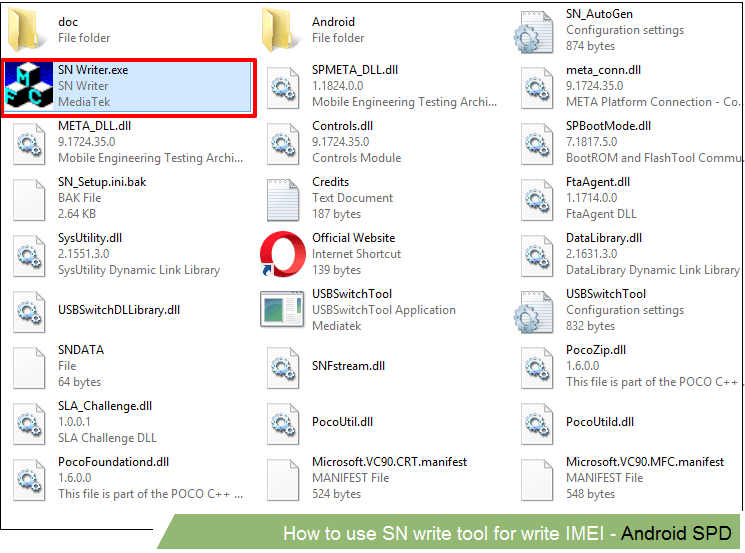The height and width of the screenshot is (553, 745).
Task: Select the PocoZip.dll file icon
Action: (537, 368)
